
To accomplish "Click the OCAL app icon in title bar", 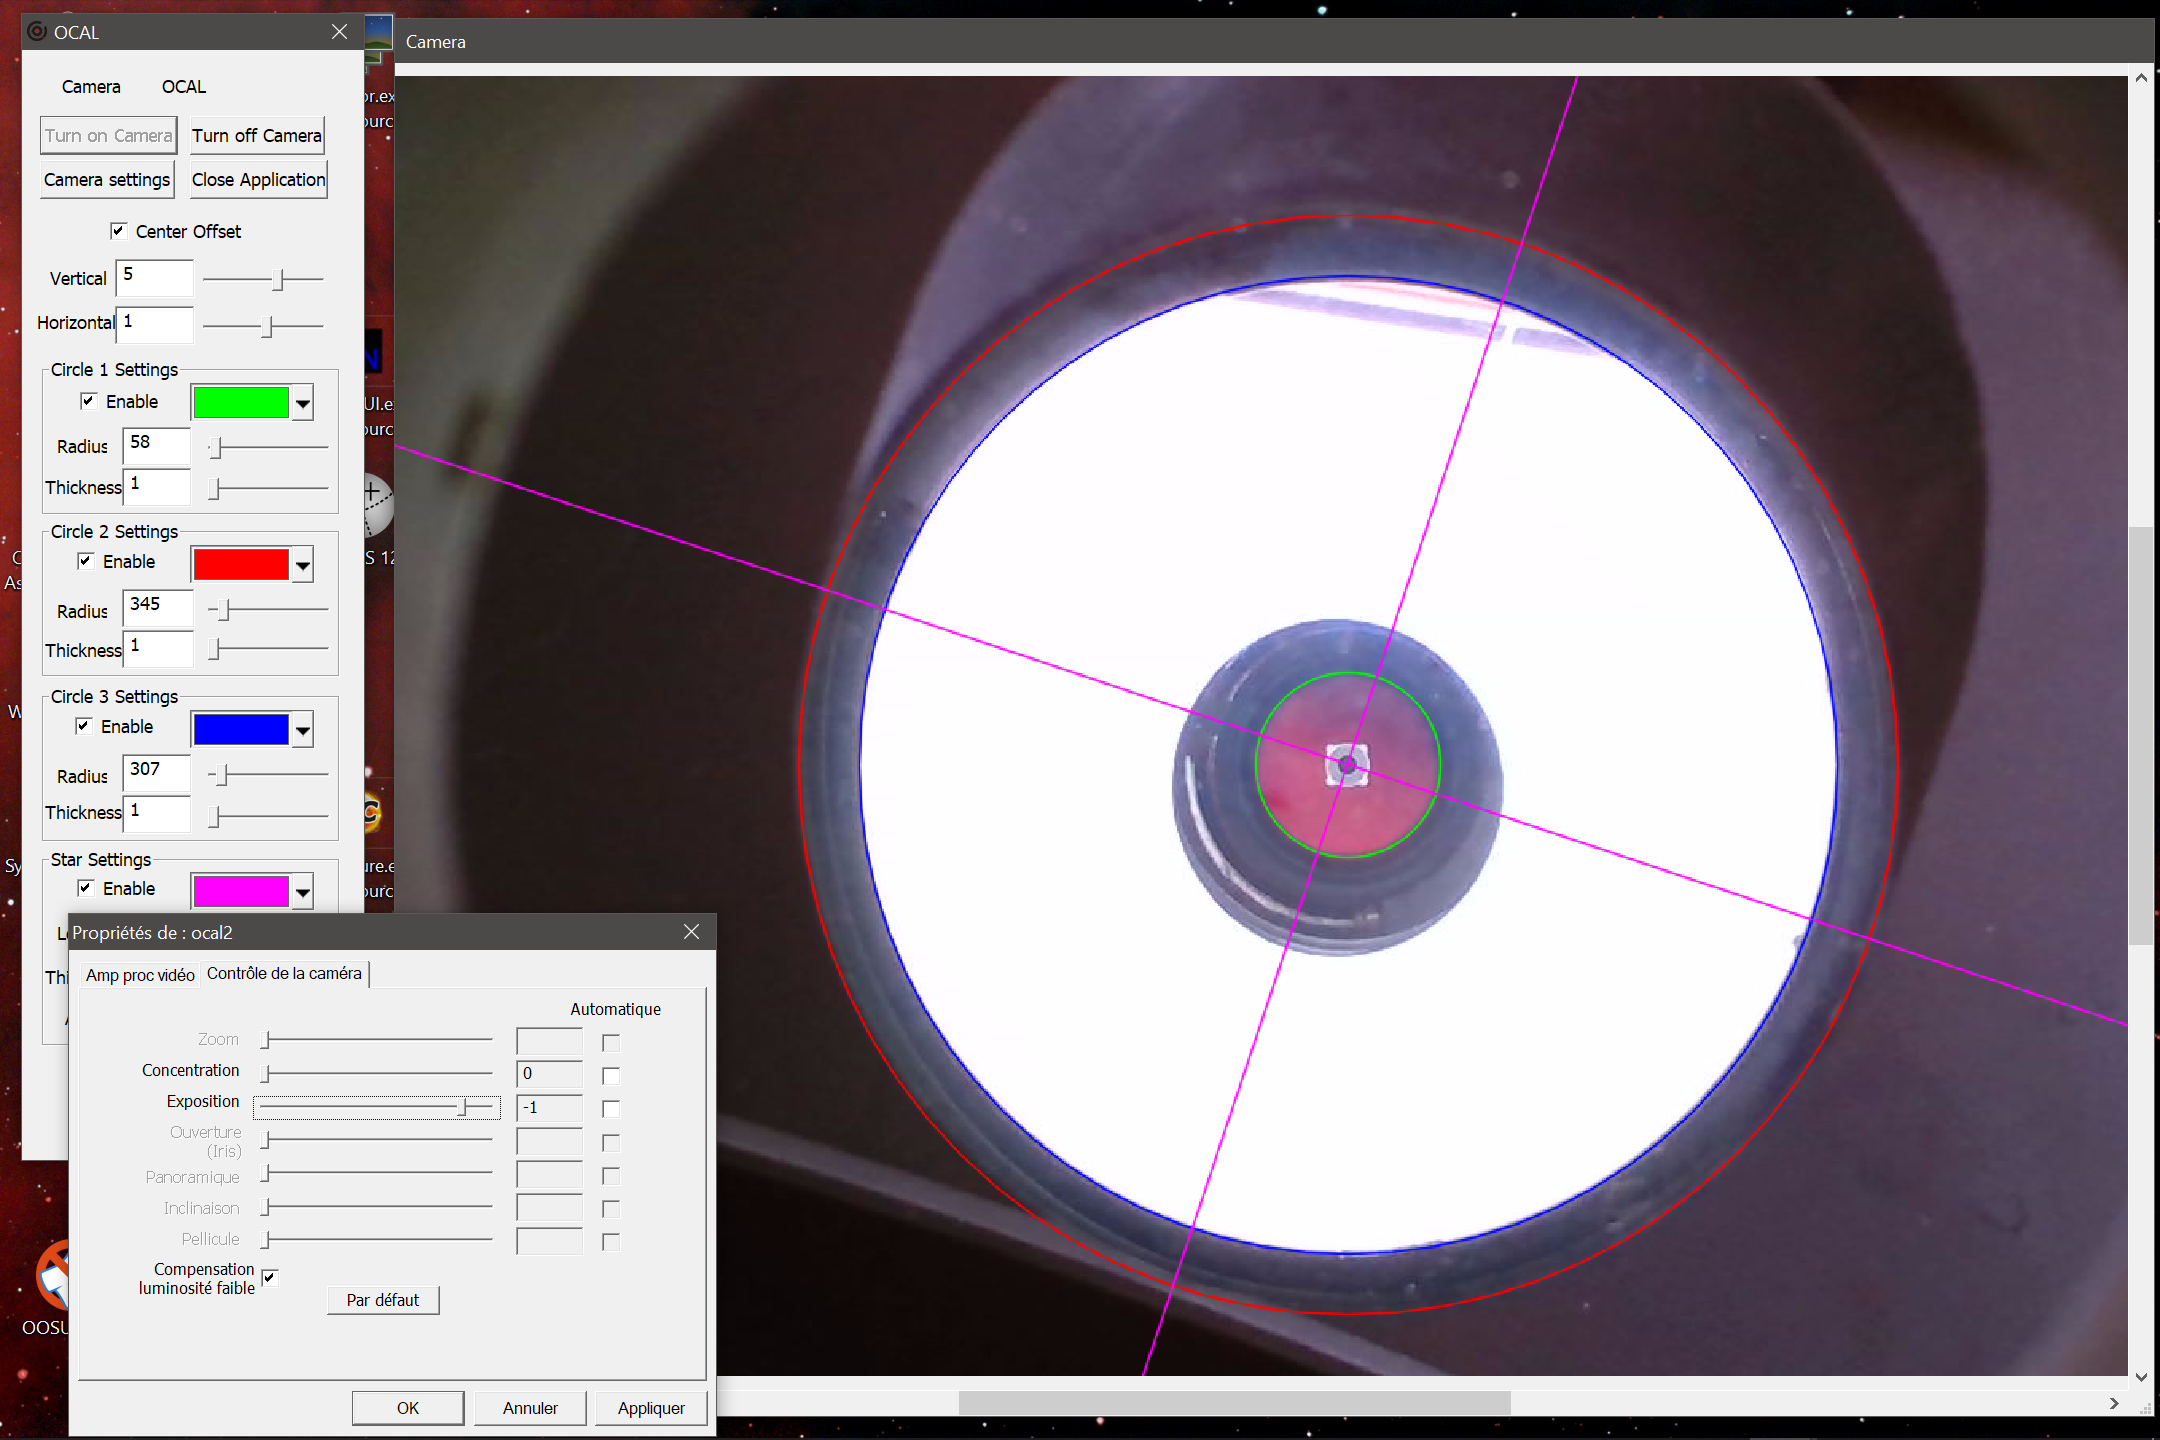I will click(x=37, y=31).
